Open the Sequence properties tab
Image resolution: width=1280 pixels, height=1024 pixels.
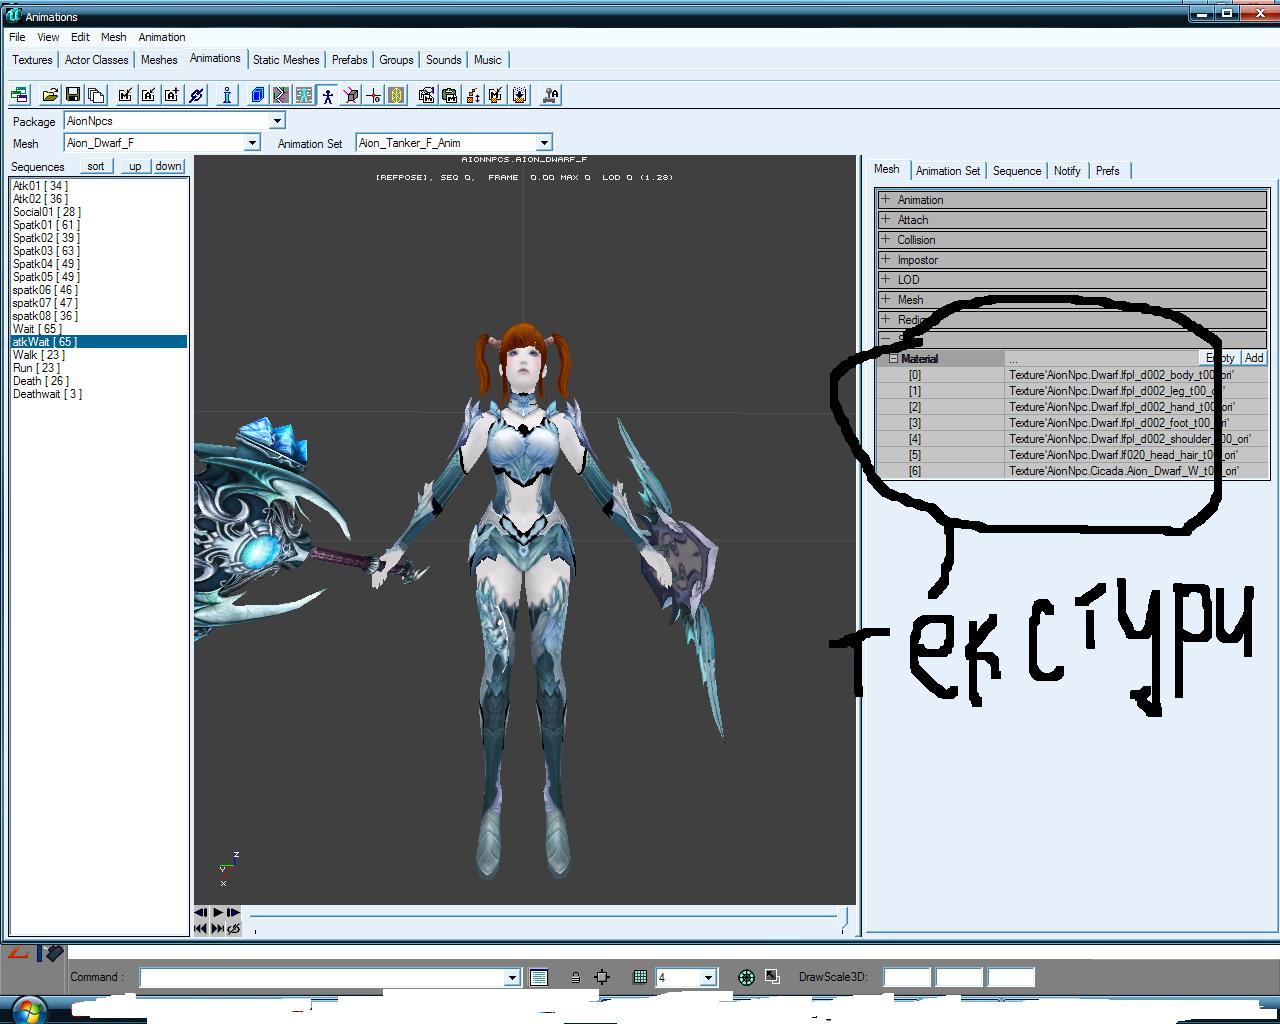click(x=1017, y=171)
